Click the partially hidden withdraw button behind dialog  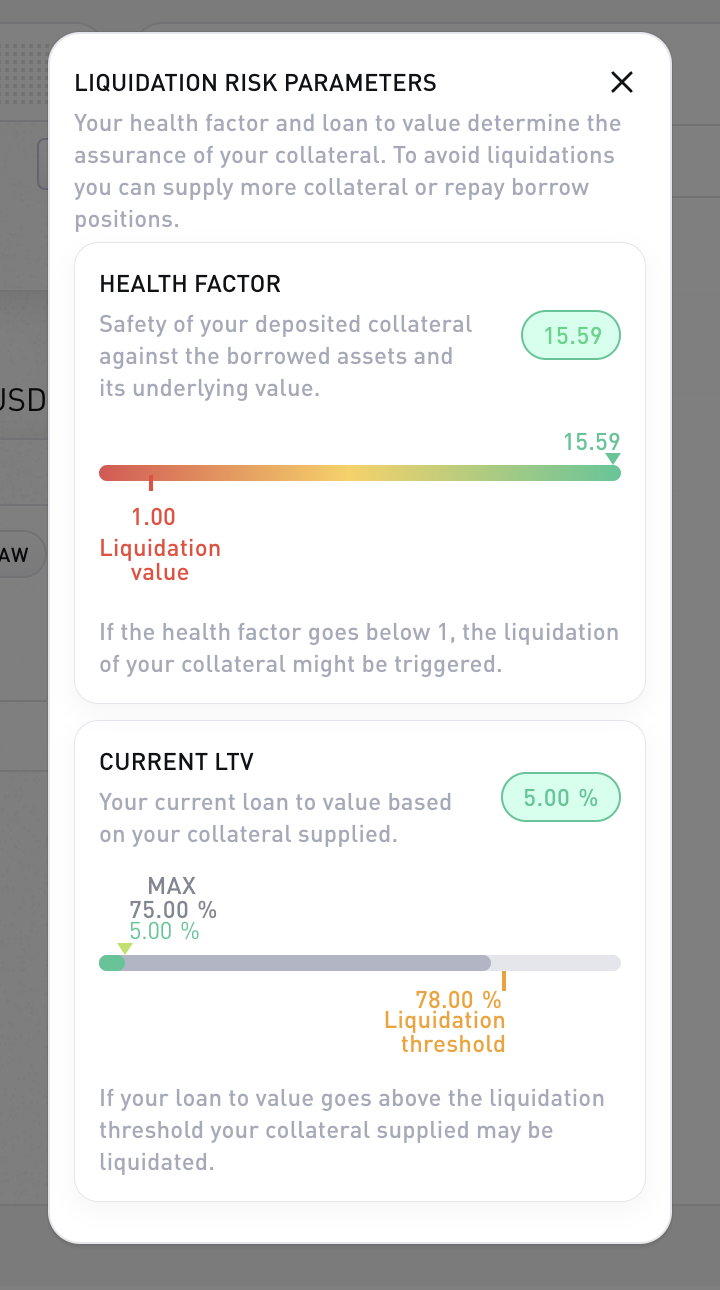(22, 555)
